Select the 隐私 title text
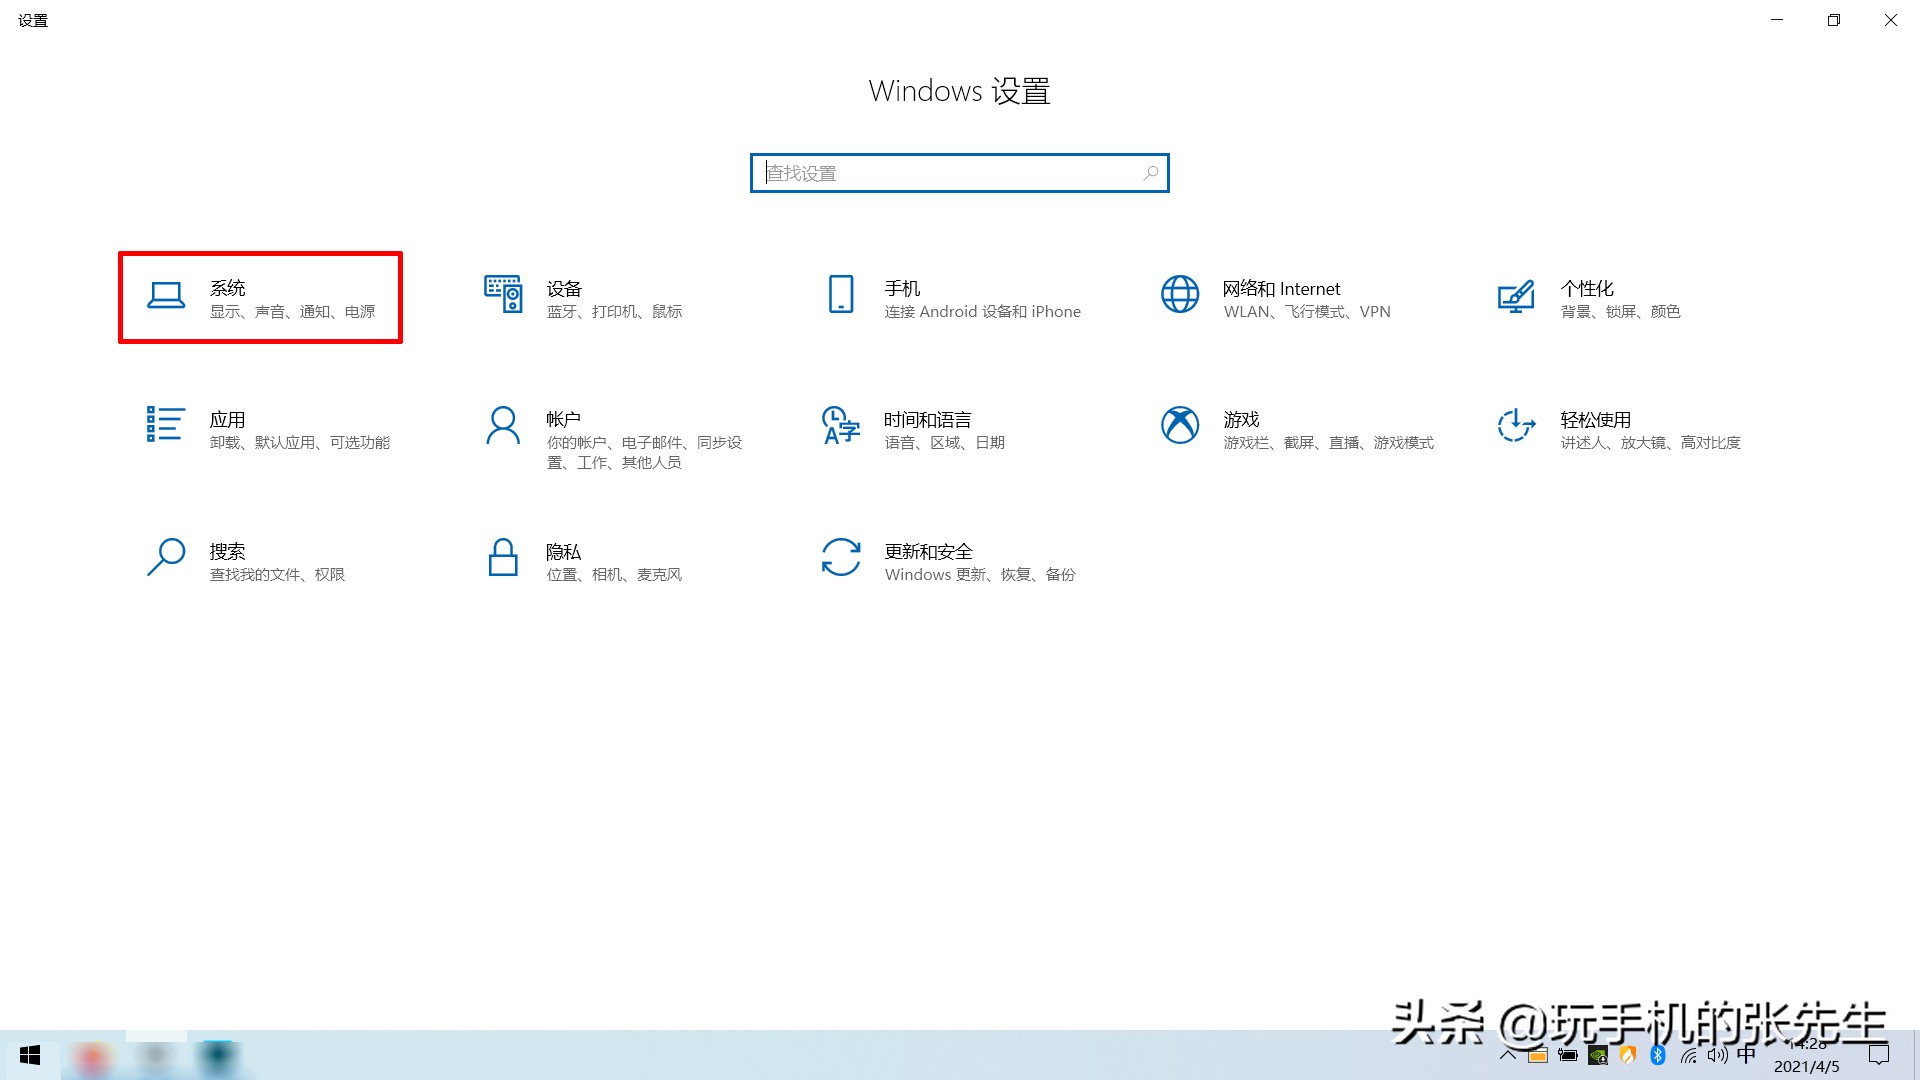The height and width of the screenshot is (1080, 1920). pyautogui.click(x=563, y=551)
